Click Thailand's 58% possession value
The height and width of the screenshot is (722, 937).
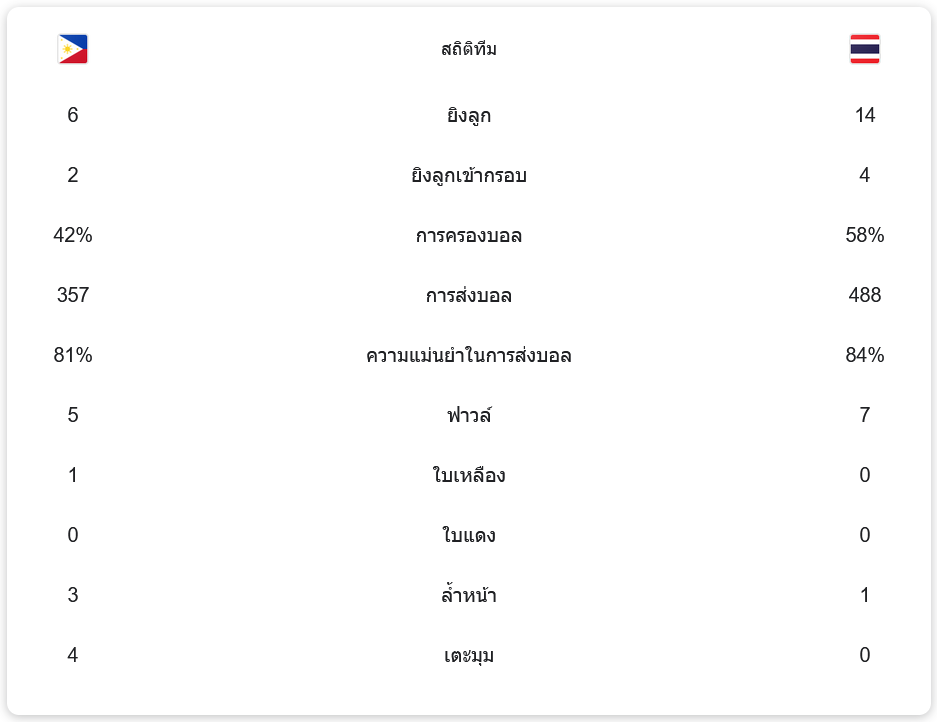[864, 236]
